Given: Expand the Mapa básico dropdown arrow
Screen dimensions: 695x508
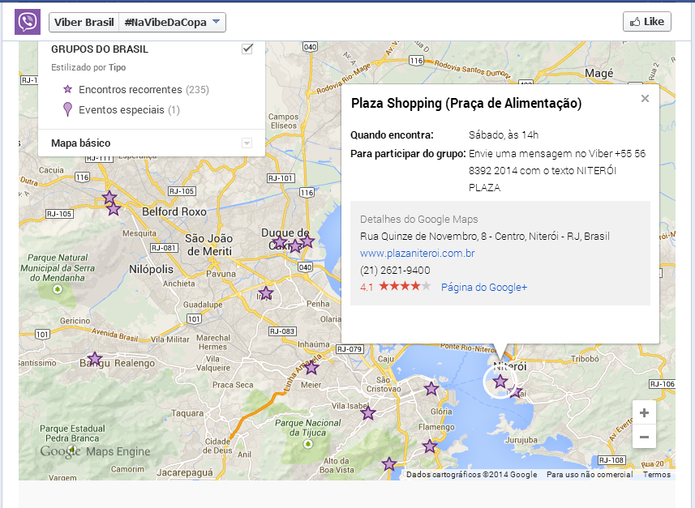Looking at the screenshot, I should (247, 143).
